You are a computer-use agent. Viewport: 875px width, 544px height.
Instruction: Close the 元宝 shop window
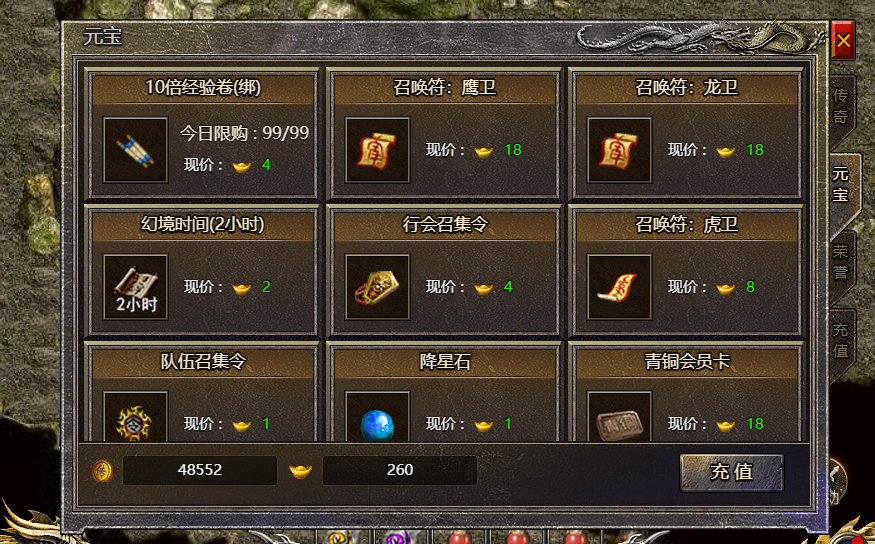[x=843, y=40]
